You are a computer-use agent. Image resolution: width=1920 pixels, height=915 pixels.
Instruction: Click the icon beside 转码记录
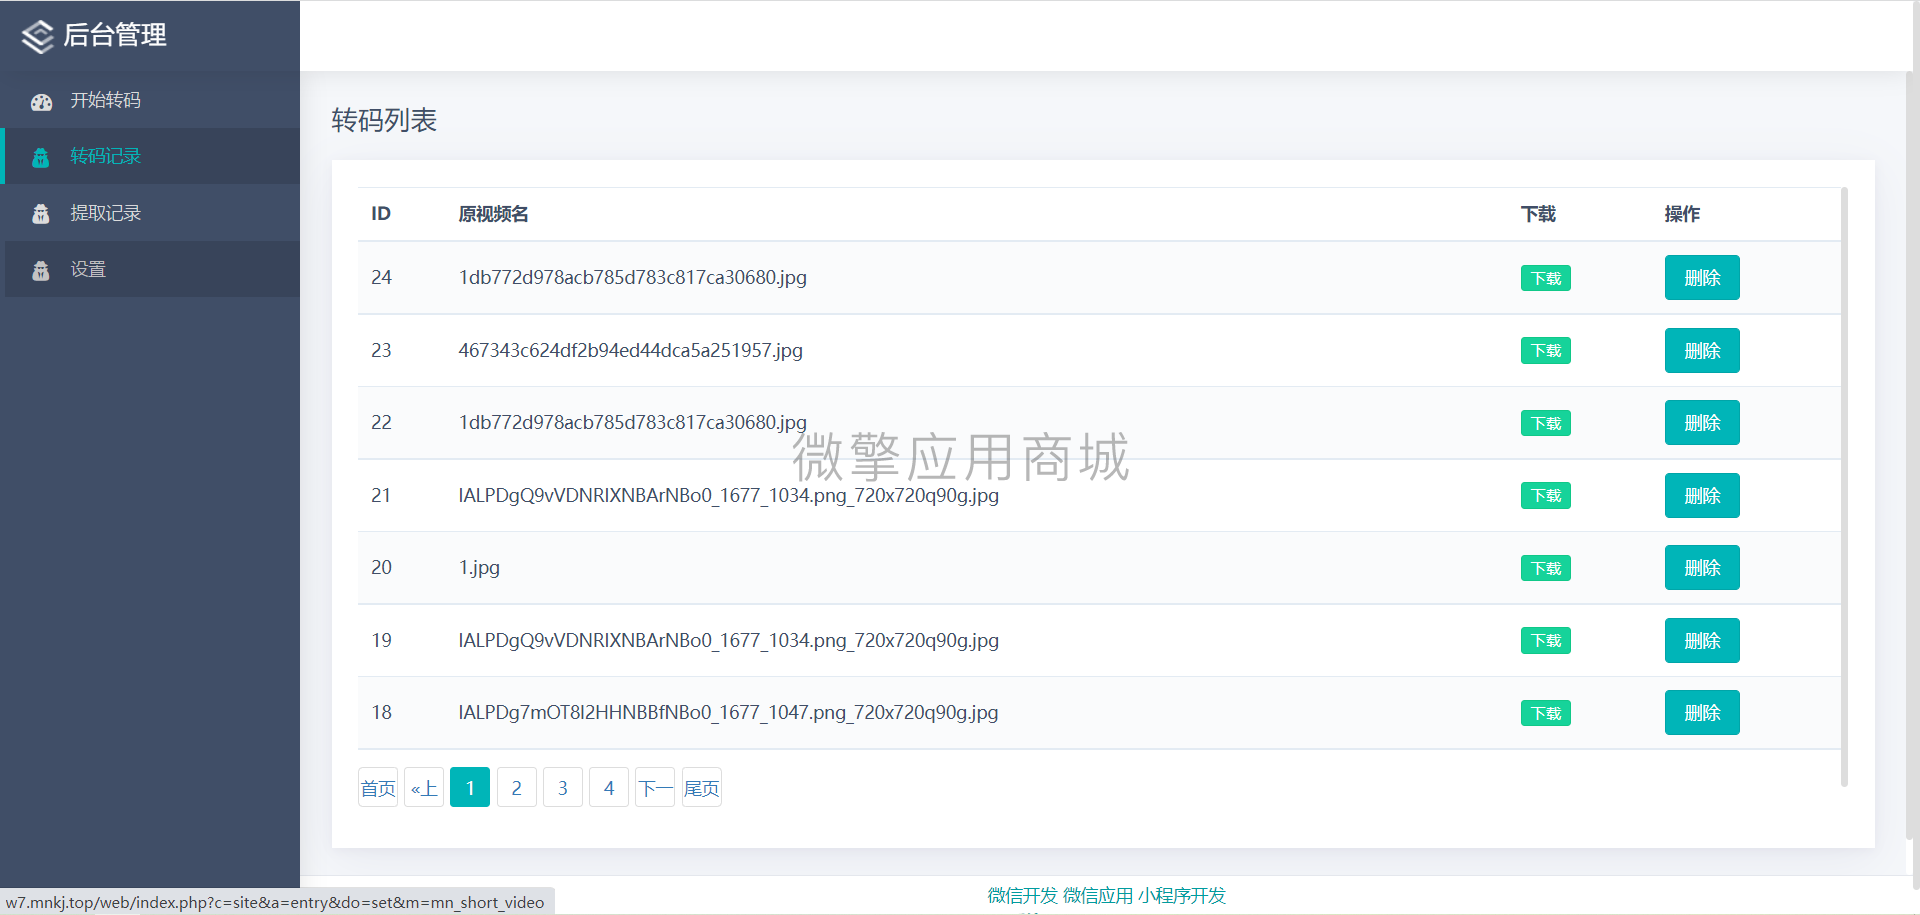click(x=41, y=157)
